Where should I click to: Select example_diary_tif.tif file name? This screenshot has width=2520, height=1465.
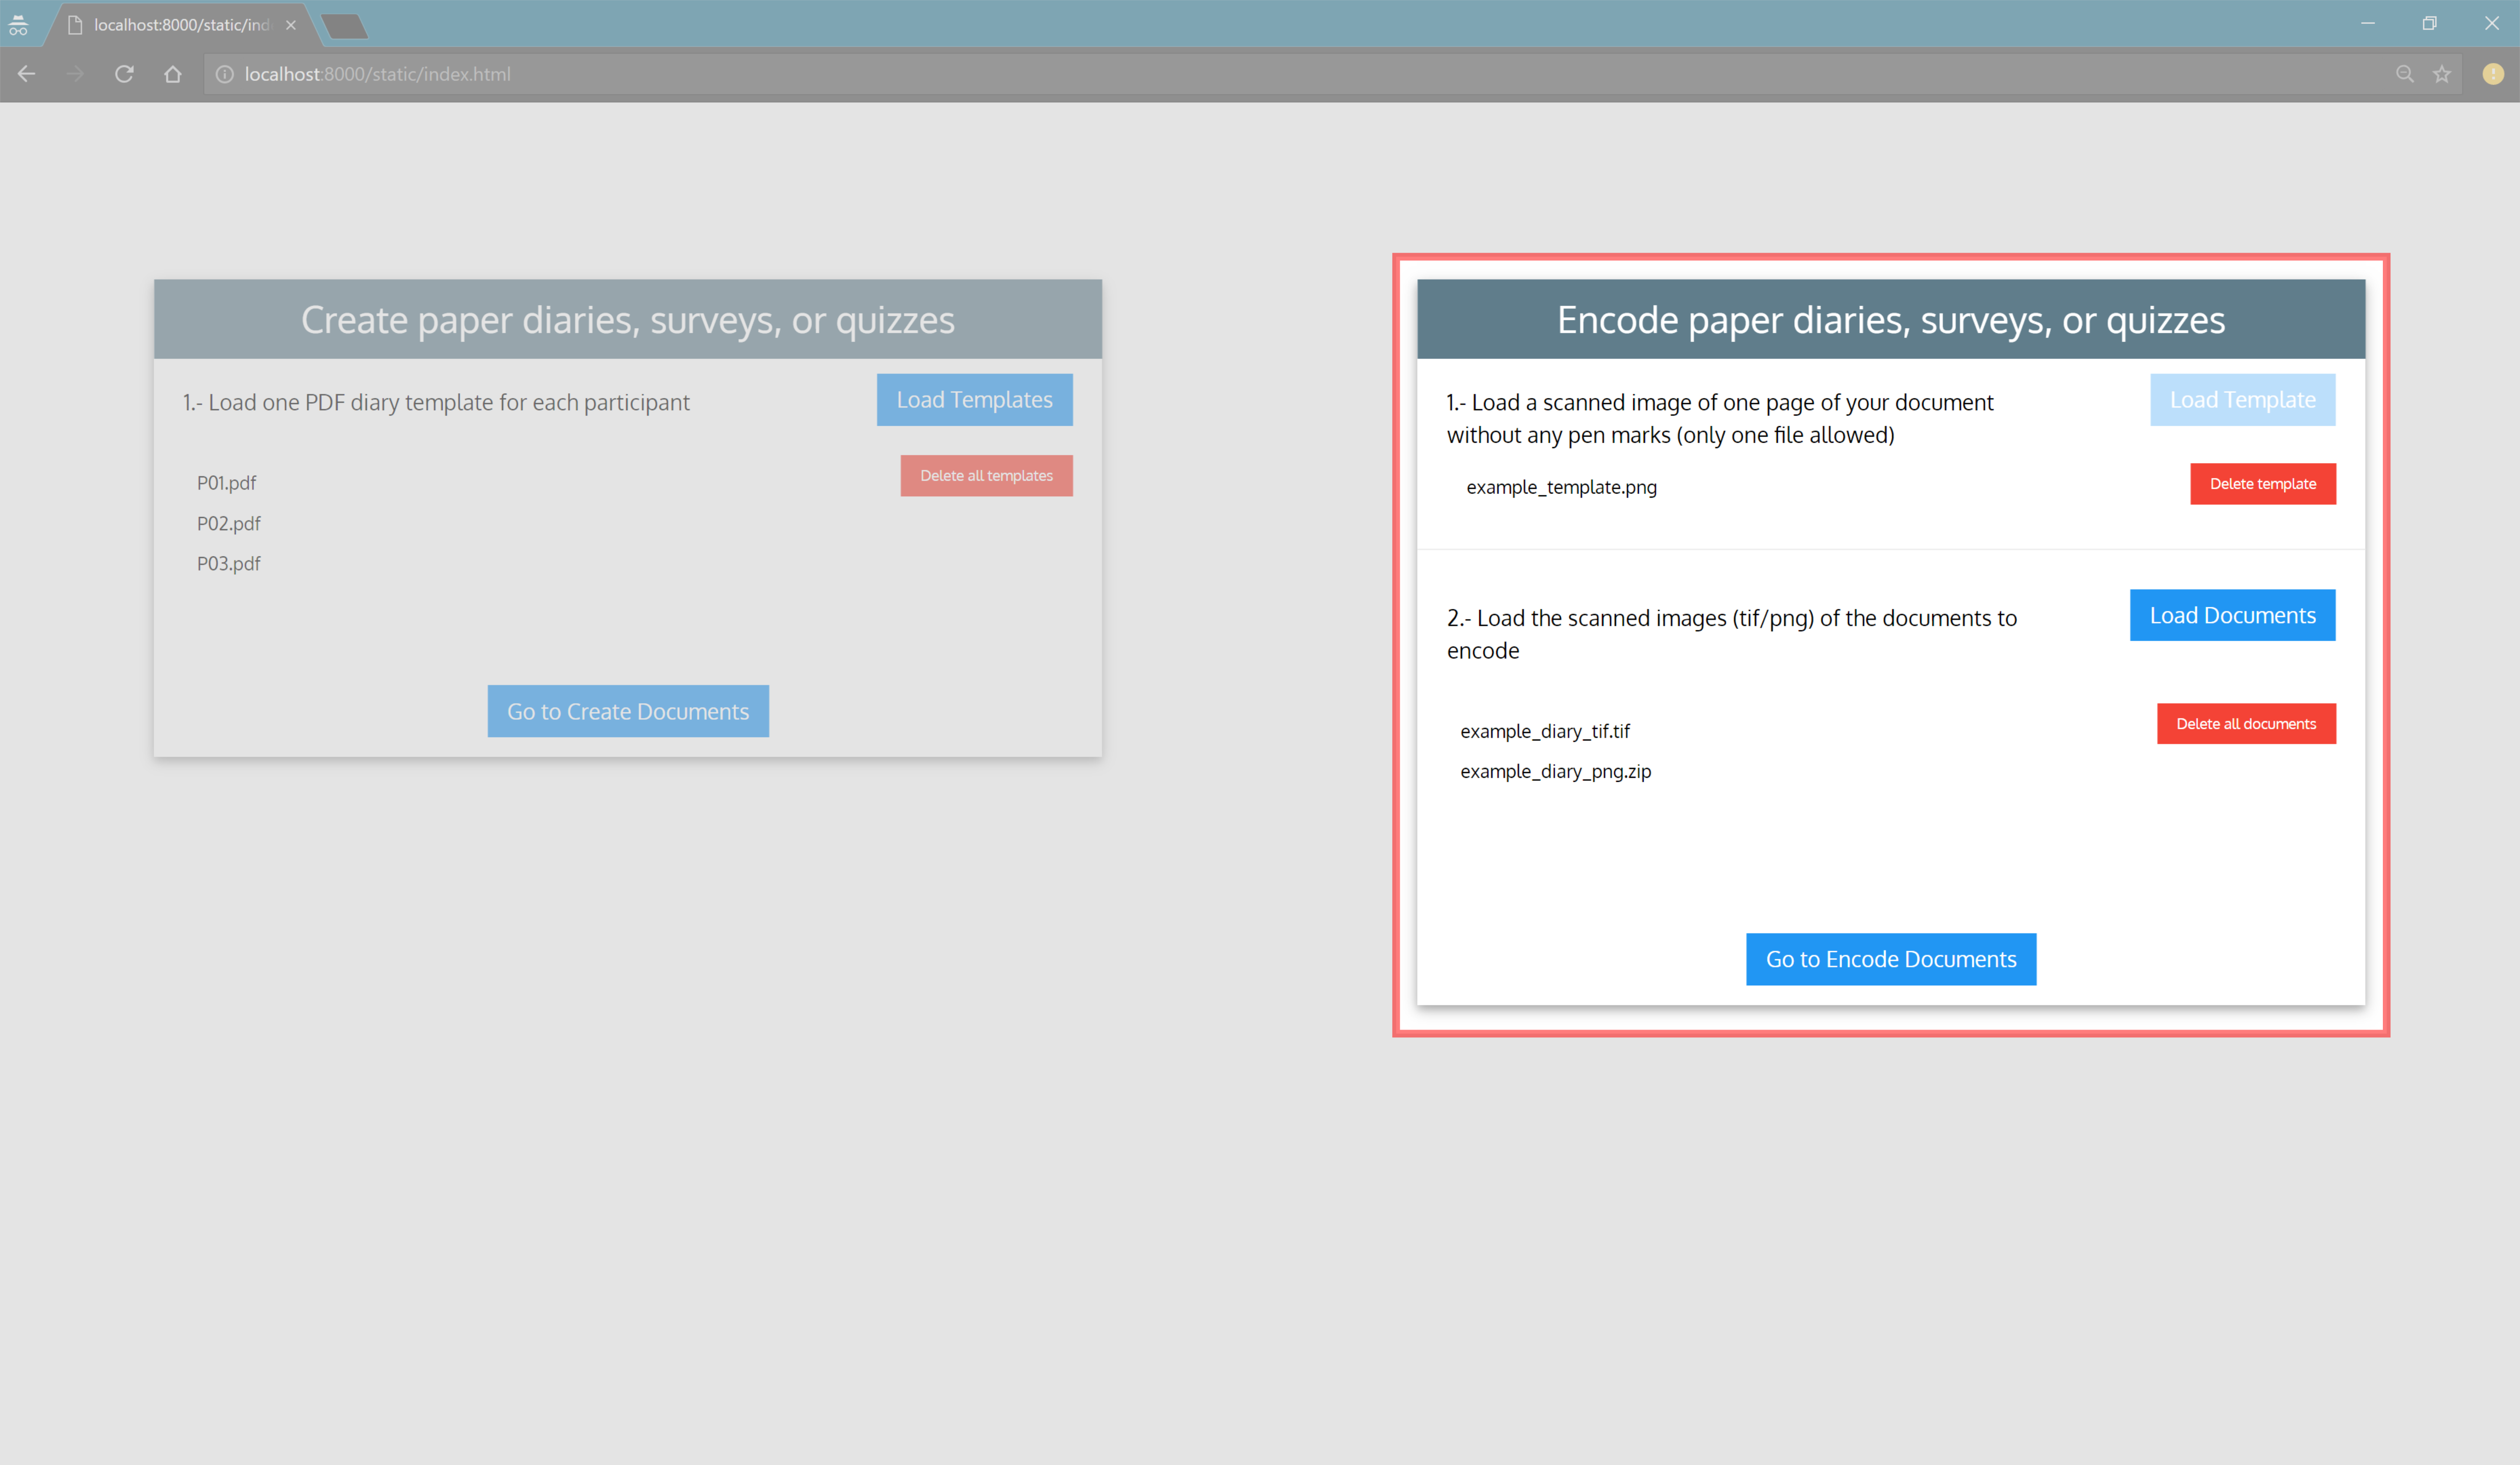(x=1545, y=731)
